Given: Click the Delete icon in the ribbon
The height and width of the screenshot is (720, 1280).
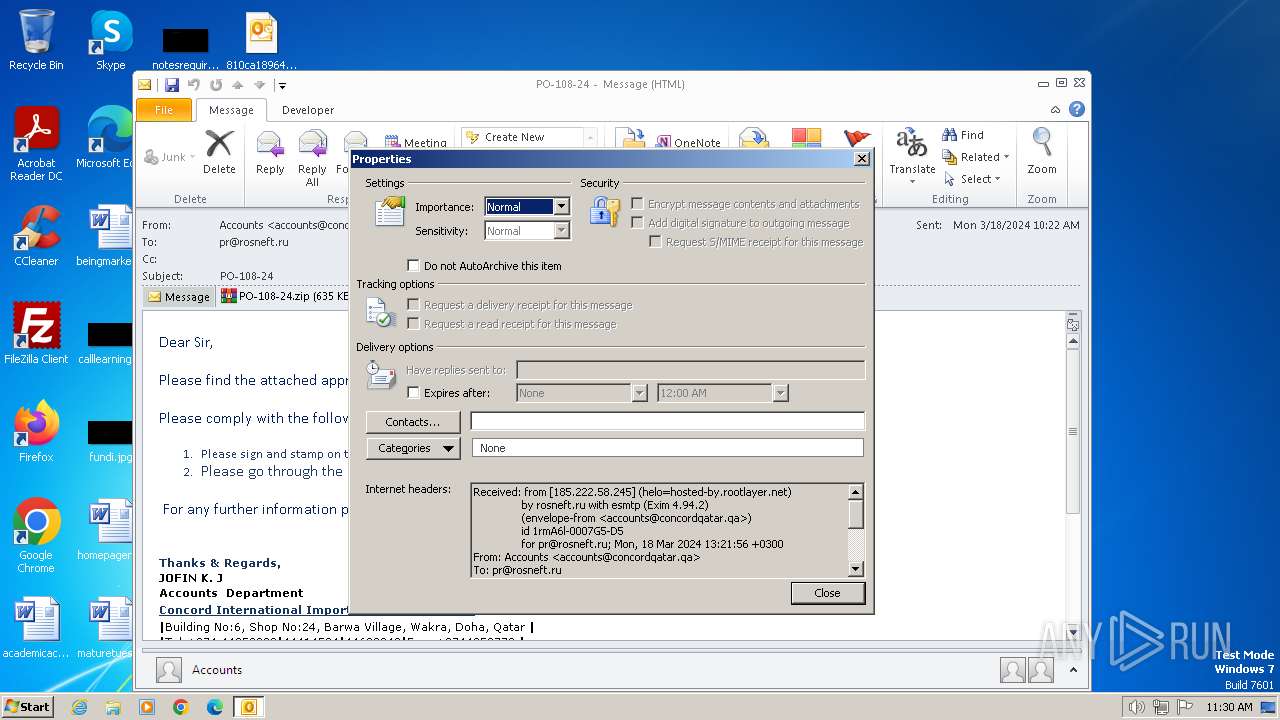Looking at the screenshot, I should (219, 152).
